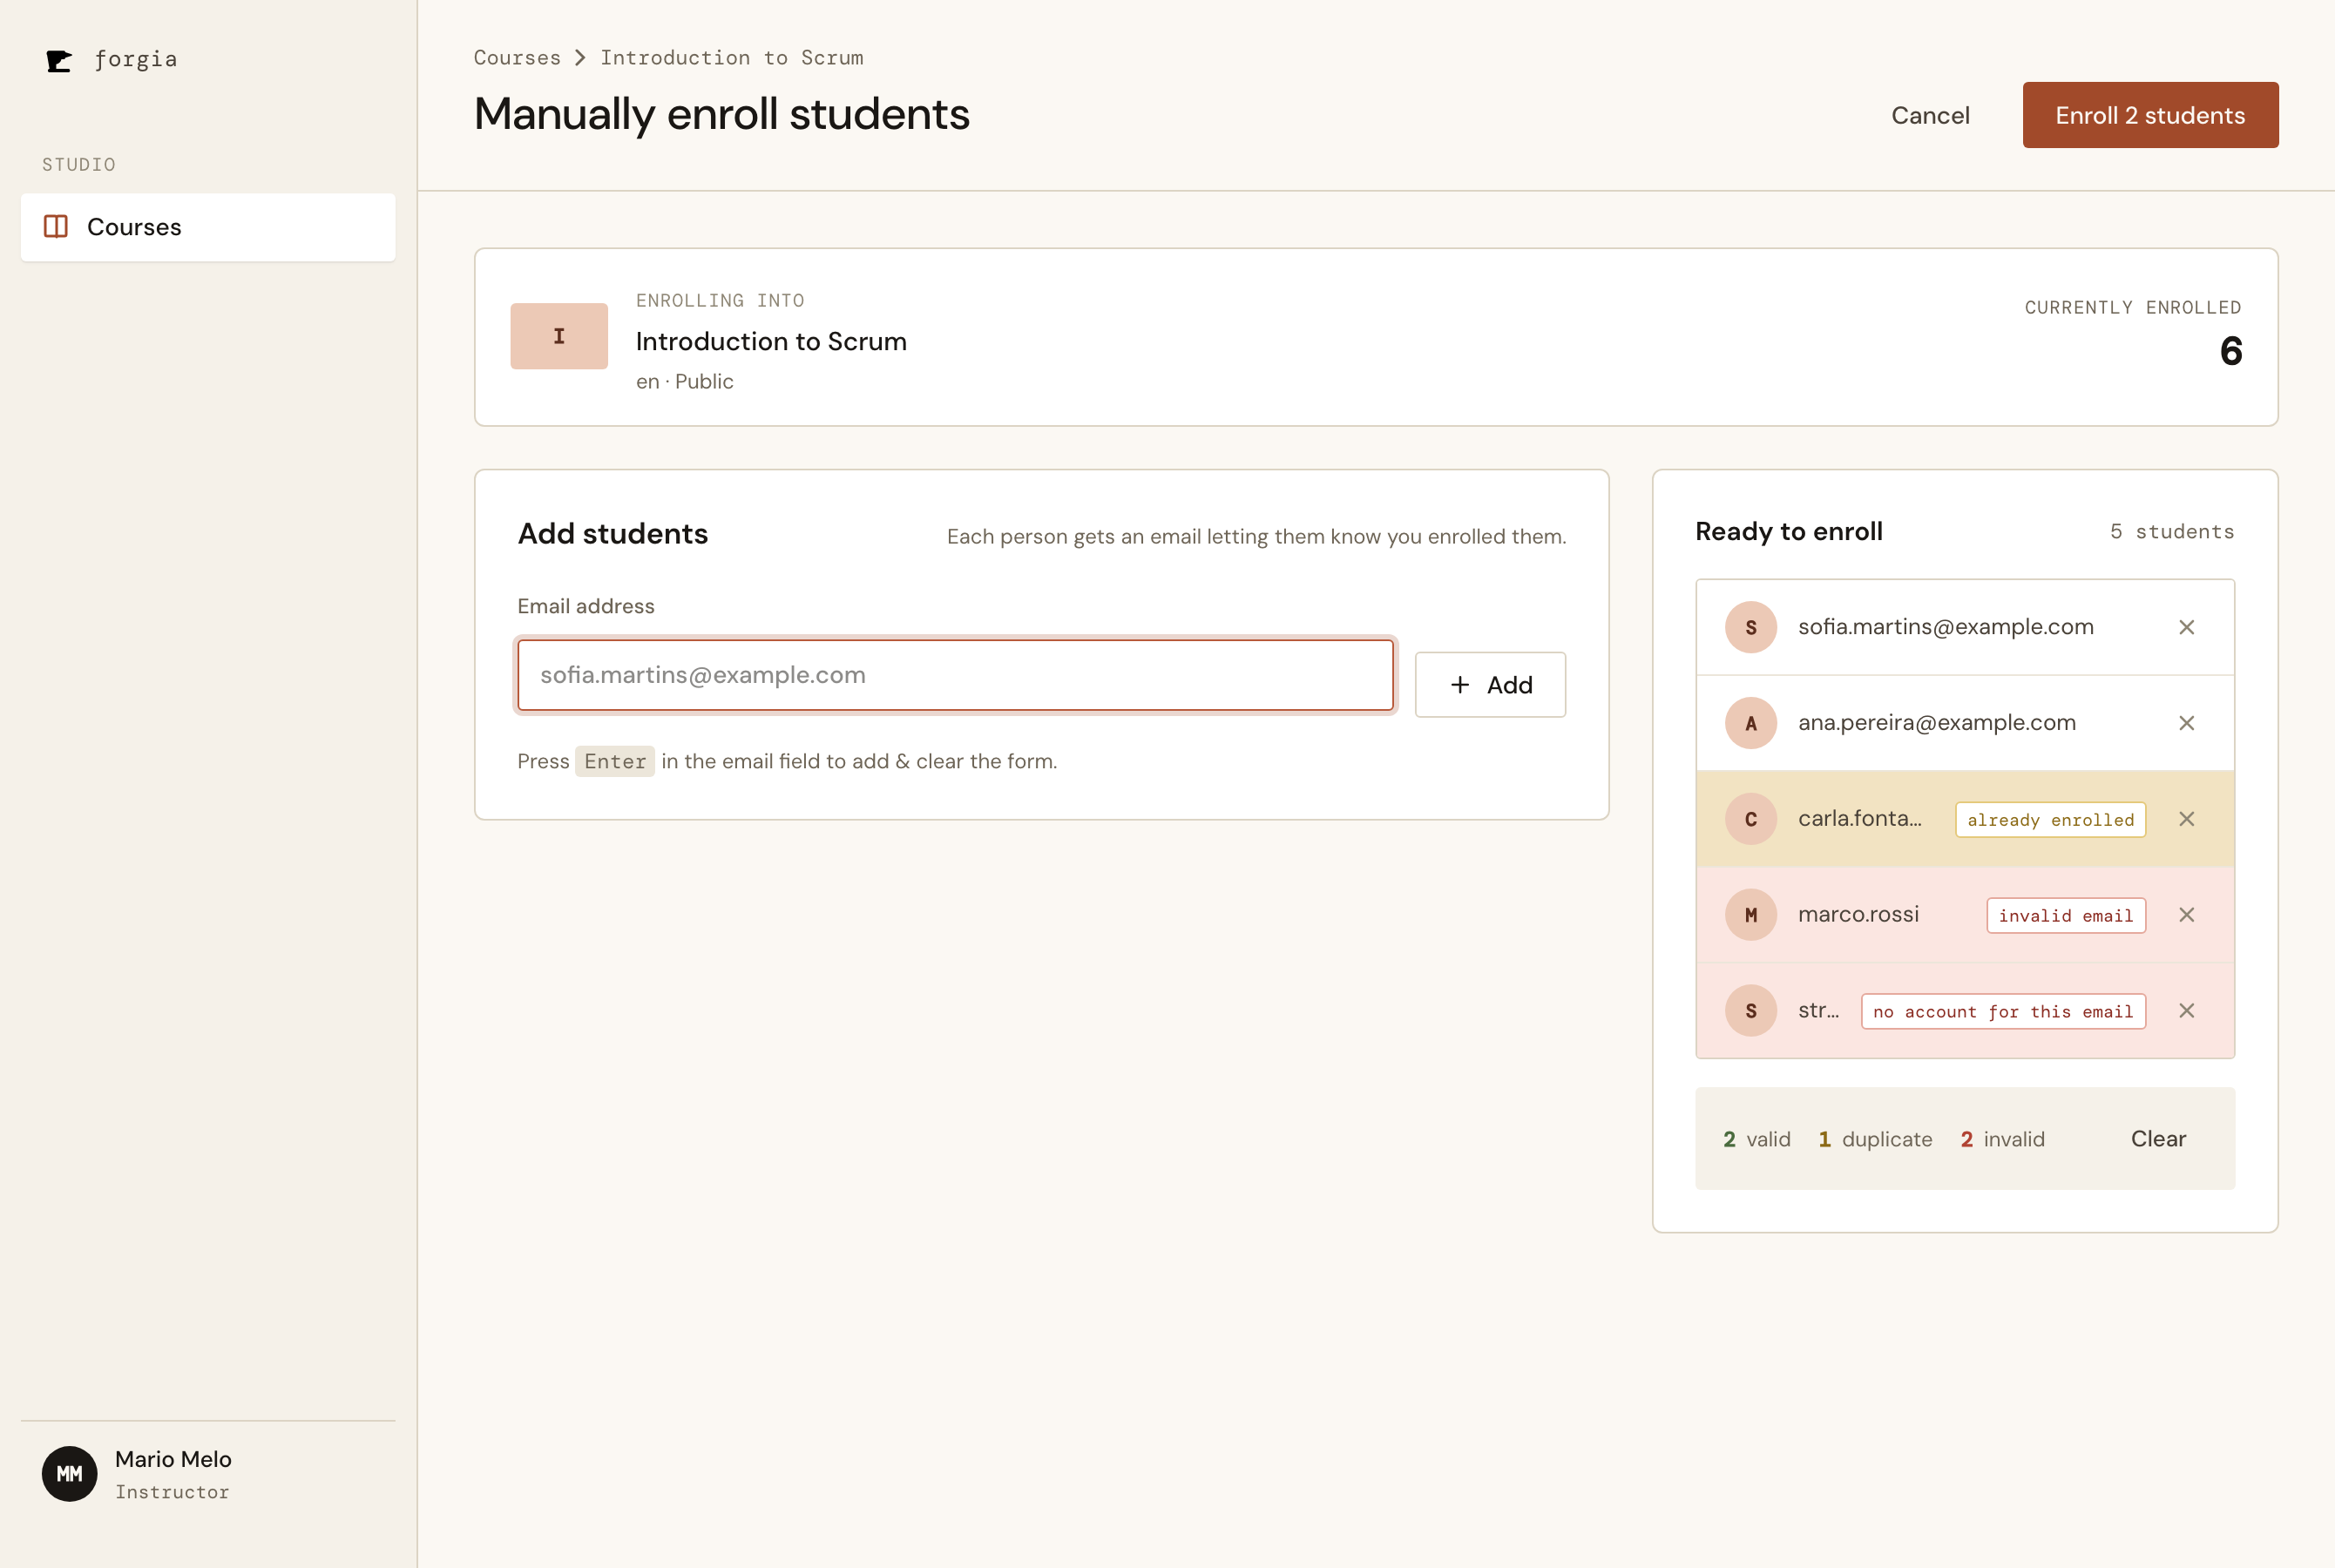Click the course thumbnail labeled I
Image resolution: width=2335 pixels, height=1568 pixels.
[x=559, y=336]
